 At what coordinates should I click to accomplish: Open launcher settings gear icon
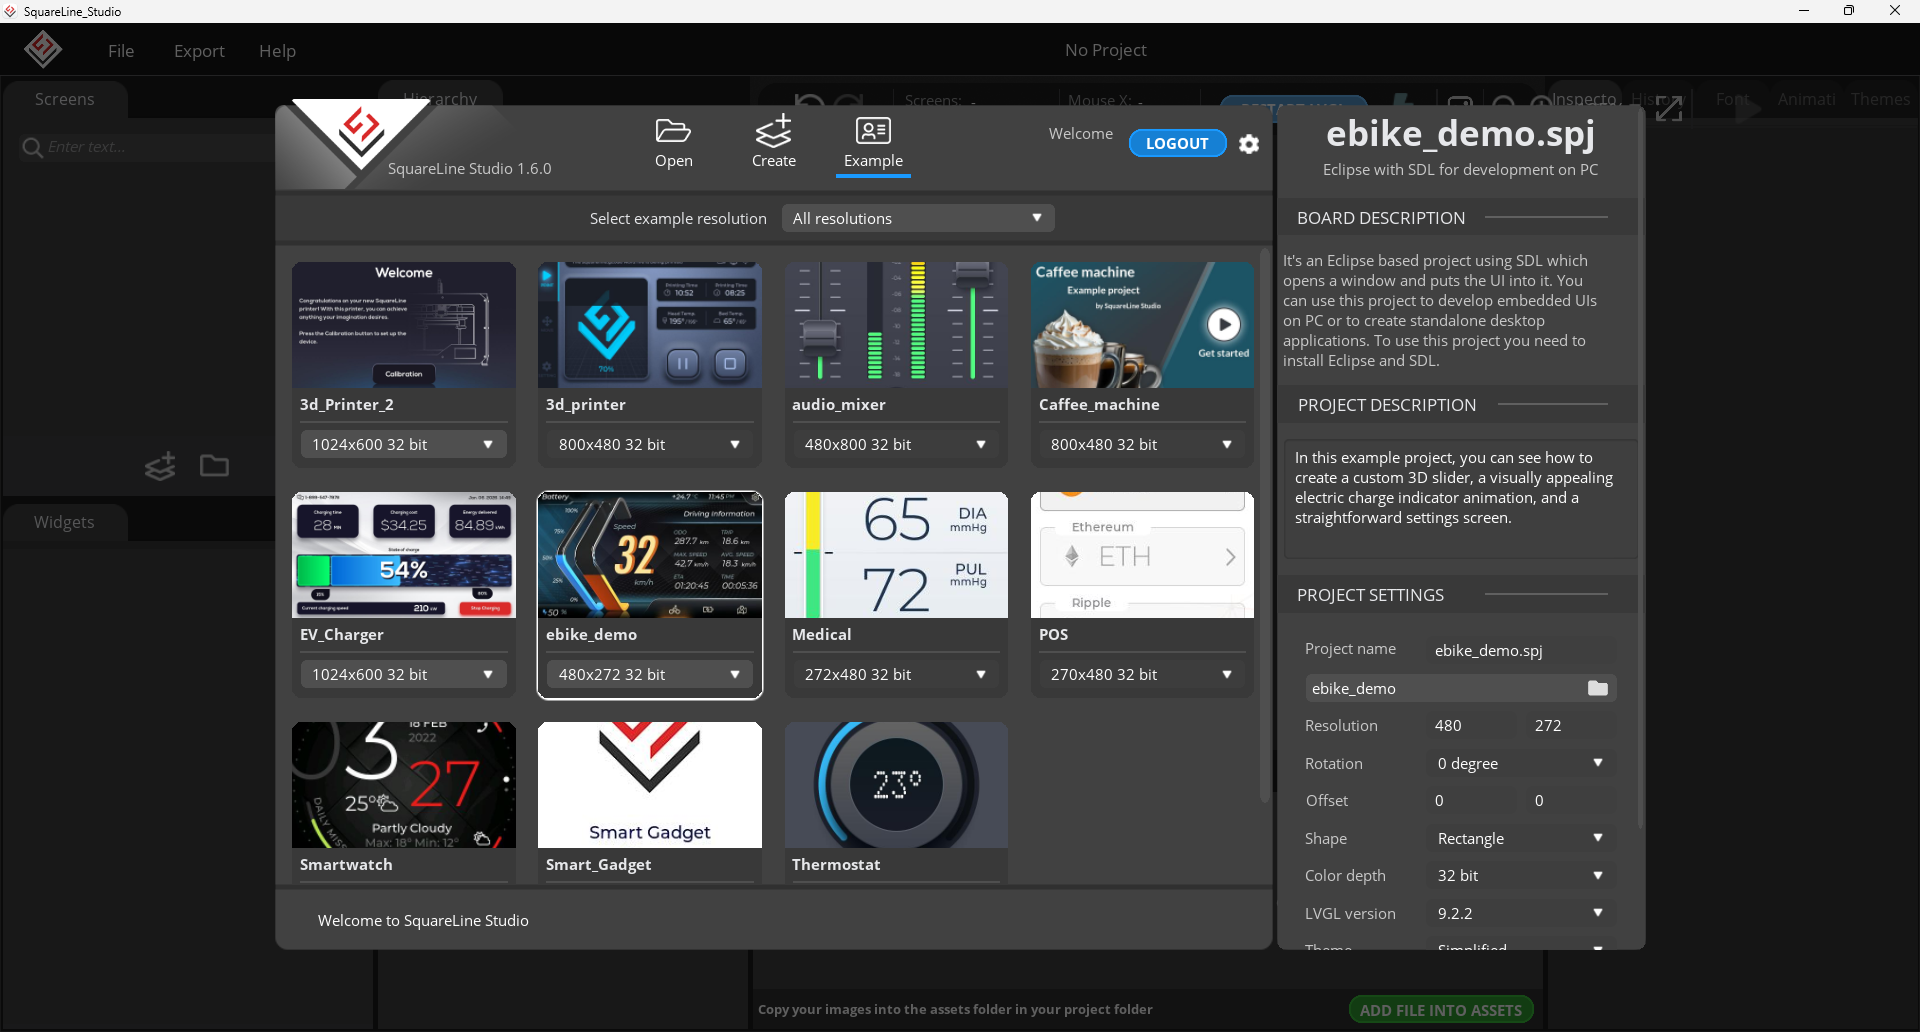click(1249, 144)
